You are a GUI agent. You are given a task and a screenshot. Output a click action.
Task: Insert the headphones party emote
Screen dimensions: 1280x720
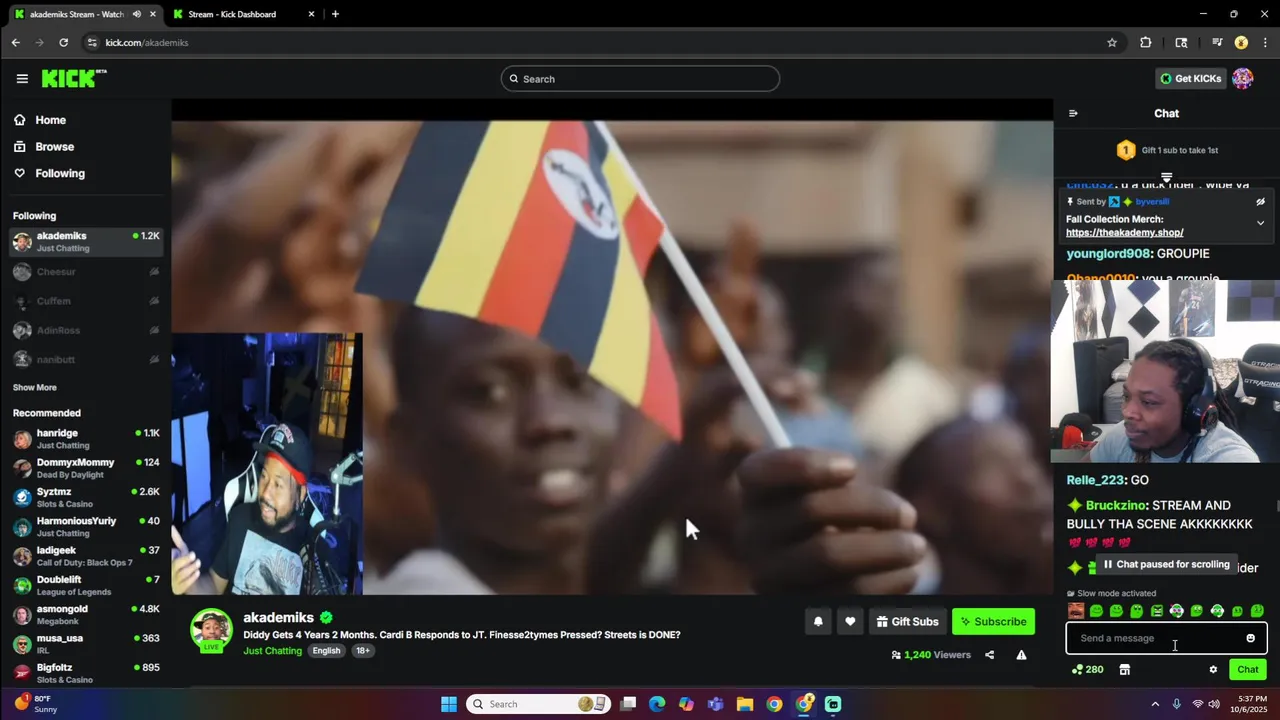click(1177, 610)
